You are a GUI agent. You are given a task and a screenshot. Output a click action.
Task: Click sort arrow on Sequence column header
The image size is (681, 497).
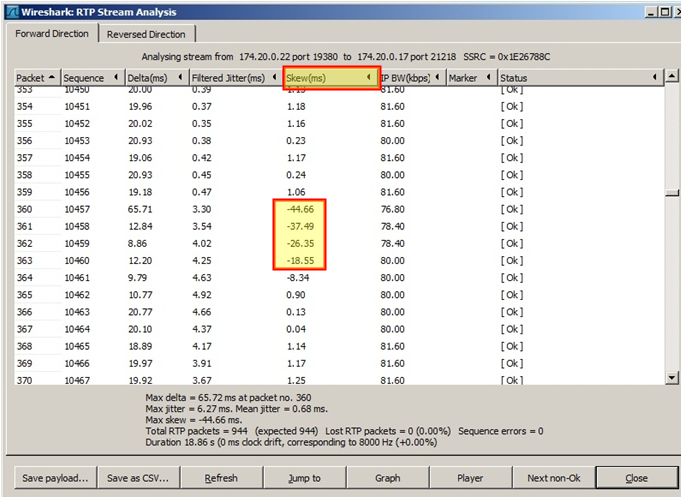[x=116, y=77]
